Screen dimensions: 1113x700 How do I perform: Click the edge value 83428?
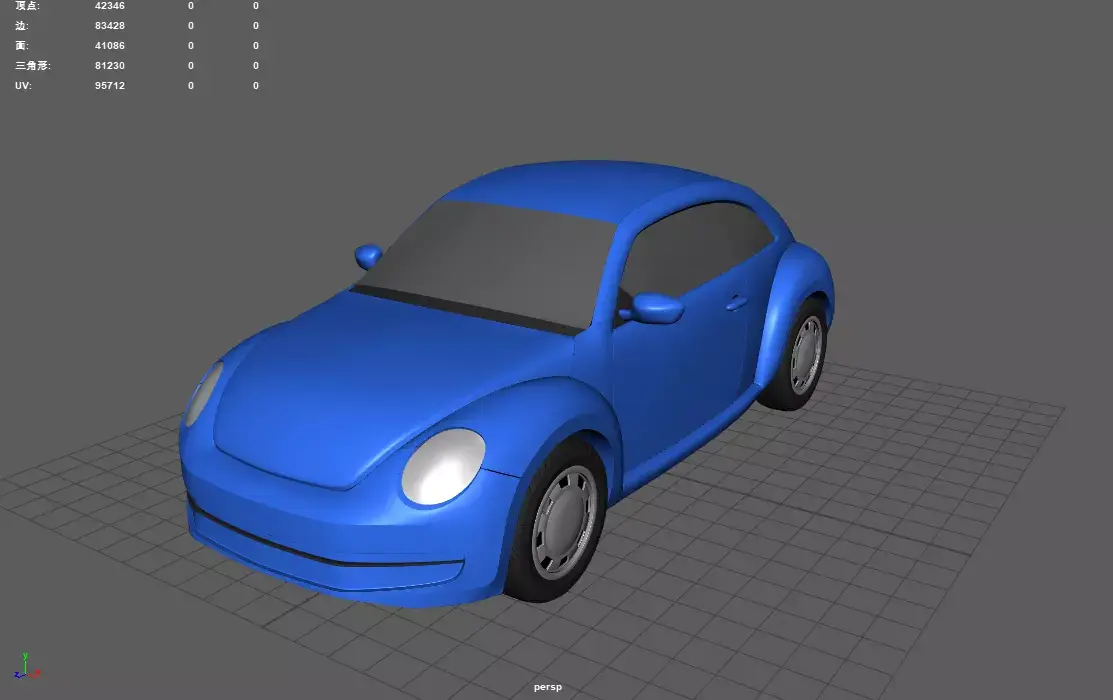click(x=110, y=26)
